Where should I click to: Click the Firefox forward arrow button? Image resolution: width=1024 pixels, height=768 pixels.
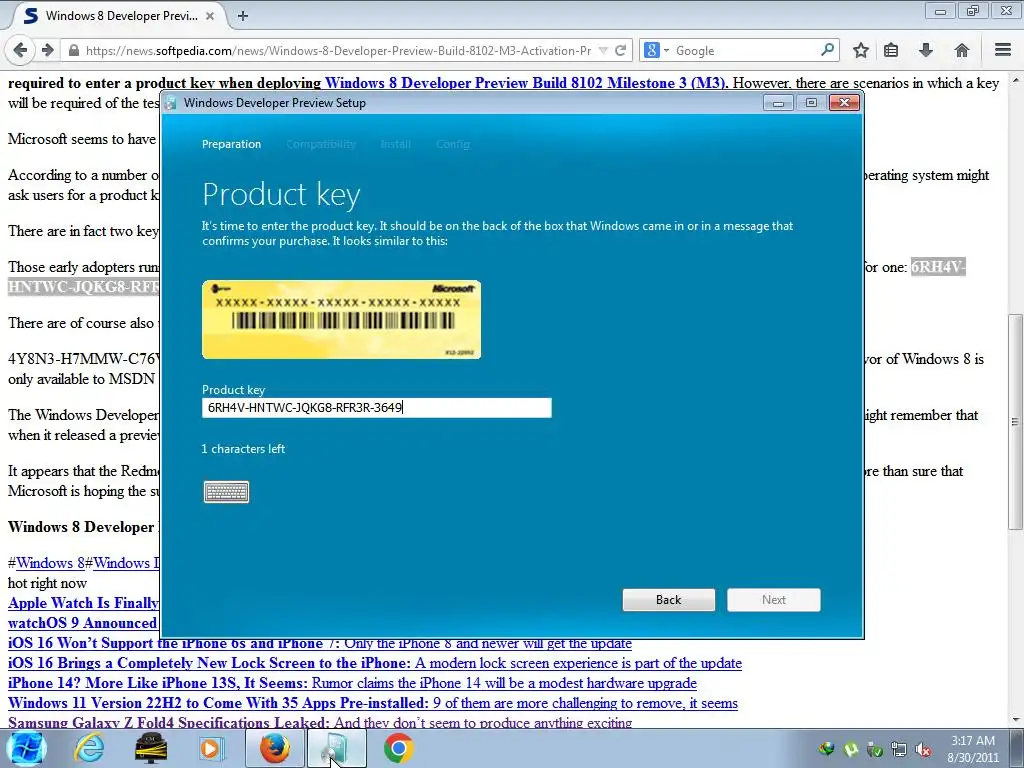[47, 50]
